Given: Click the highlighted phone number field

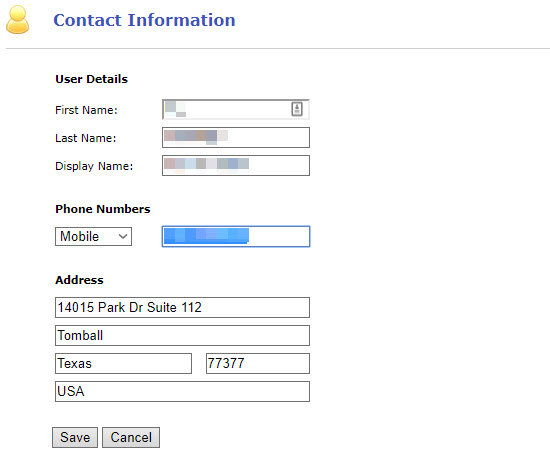Looking at the screenshot, I should 236,236.
